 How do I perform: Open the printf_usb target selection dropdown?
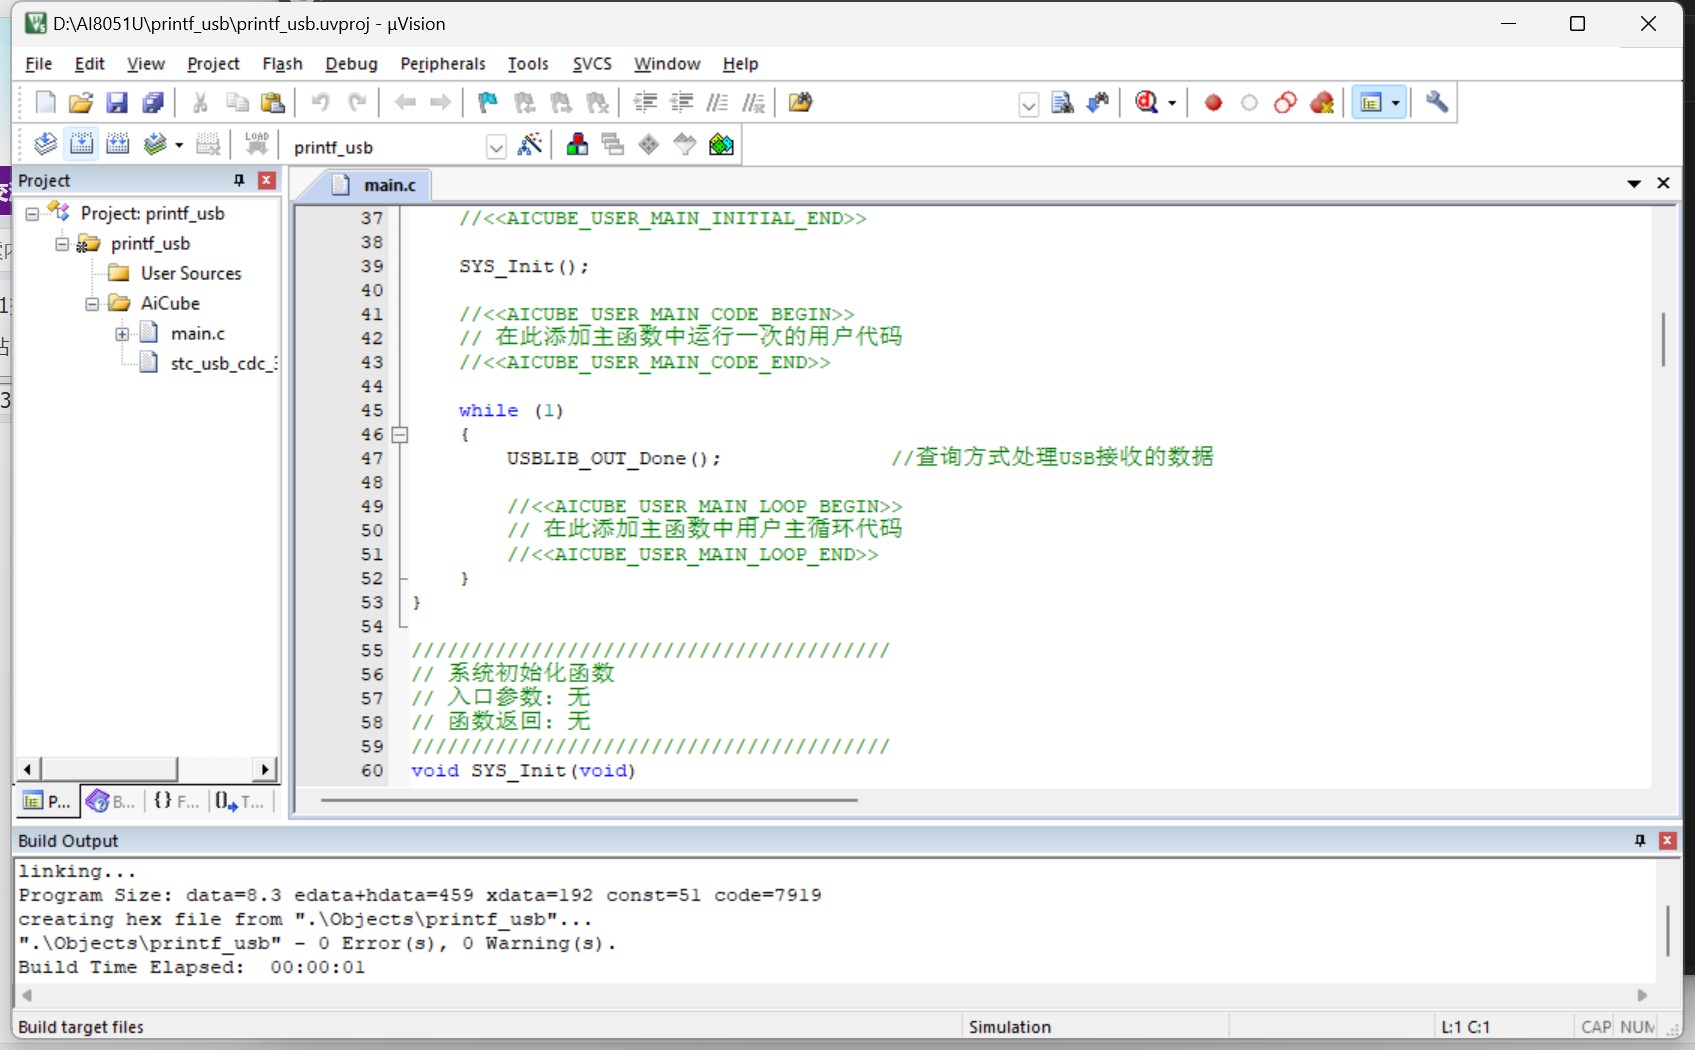point(496,148)
